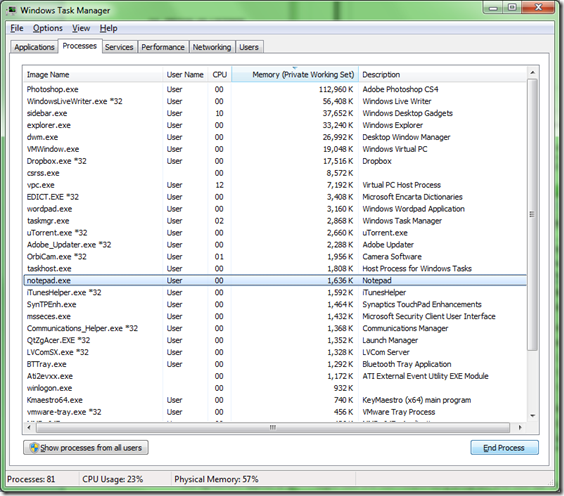Select the Communications_Helper.exe *32 process
This screenshot has height=496, width=564.
point(275,328)
